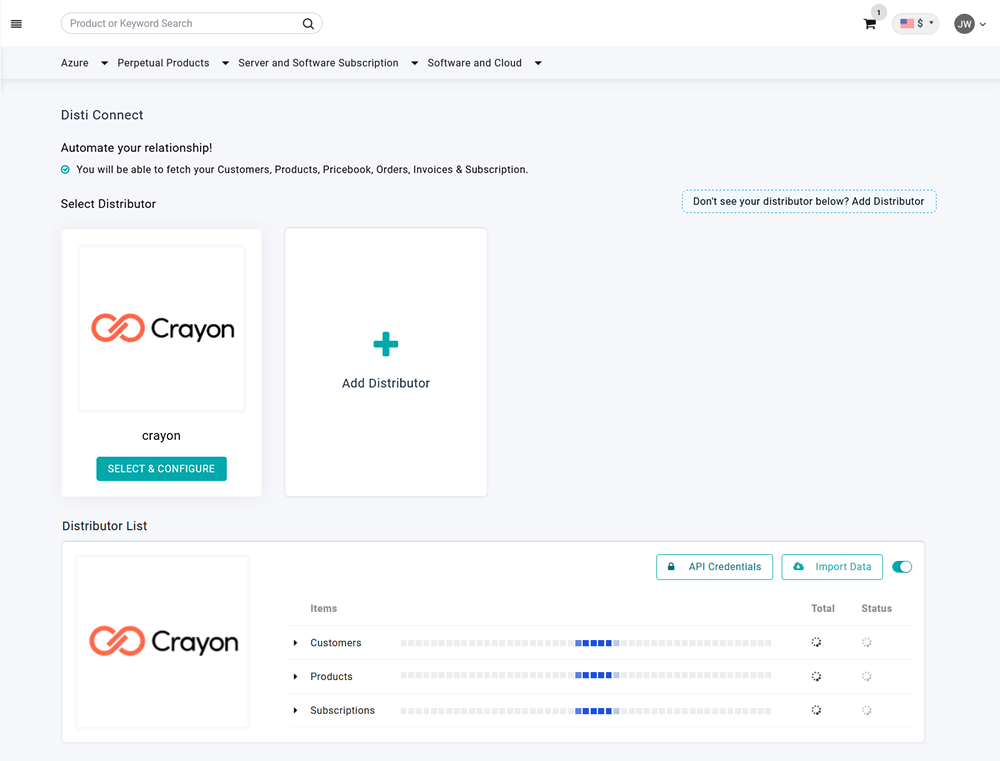
Task: Click the Import Data button
Action: [x=832, y=567]
